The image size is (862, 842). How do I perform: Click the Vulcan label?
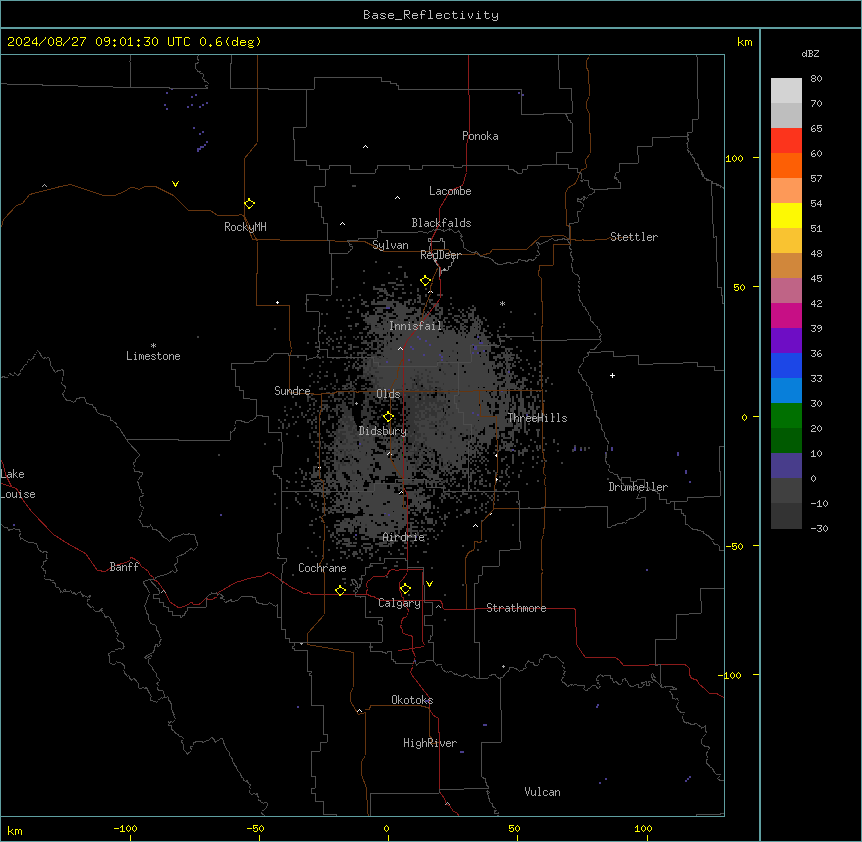[x=543, y=792]
